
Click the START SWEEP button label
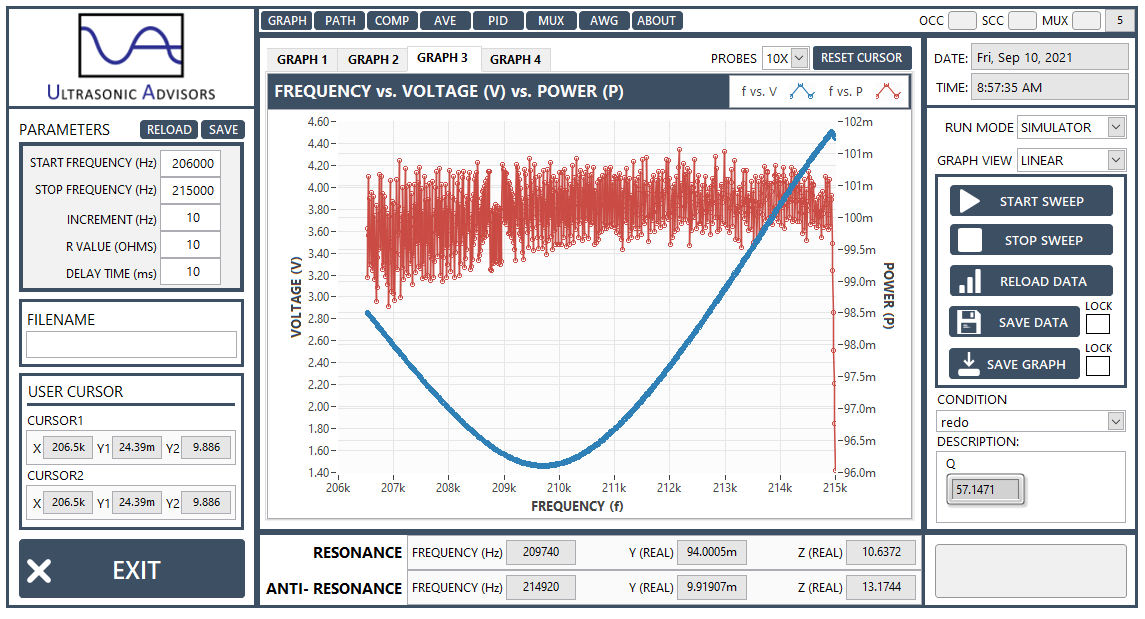pyautogui.click(x=1041, y=201)
